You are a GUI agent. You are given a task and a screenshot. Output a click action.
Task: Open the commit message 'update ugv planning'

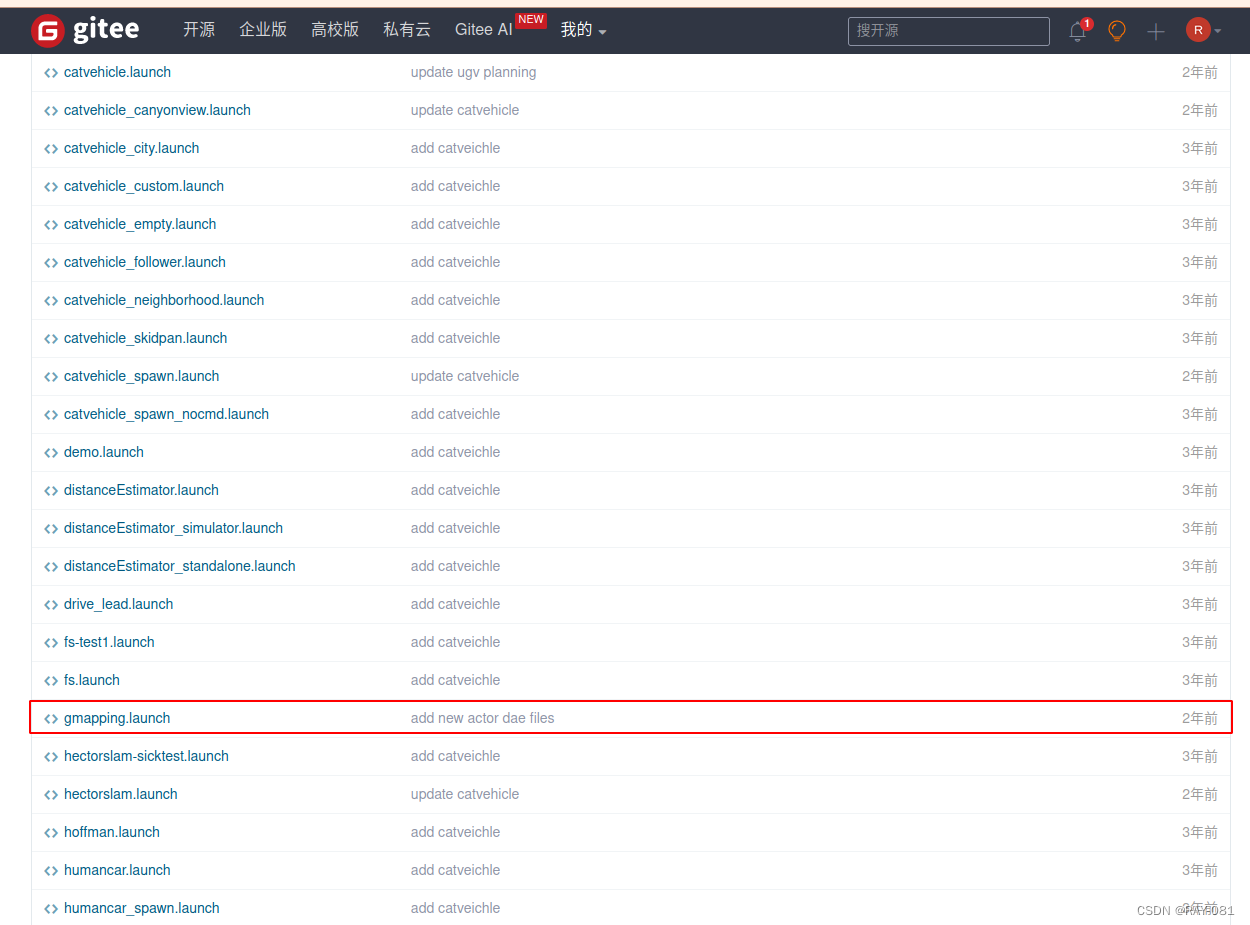coord(473,72)
